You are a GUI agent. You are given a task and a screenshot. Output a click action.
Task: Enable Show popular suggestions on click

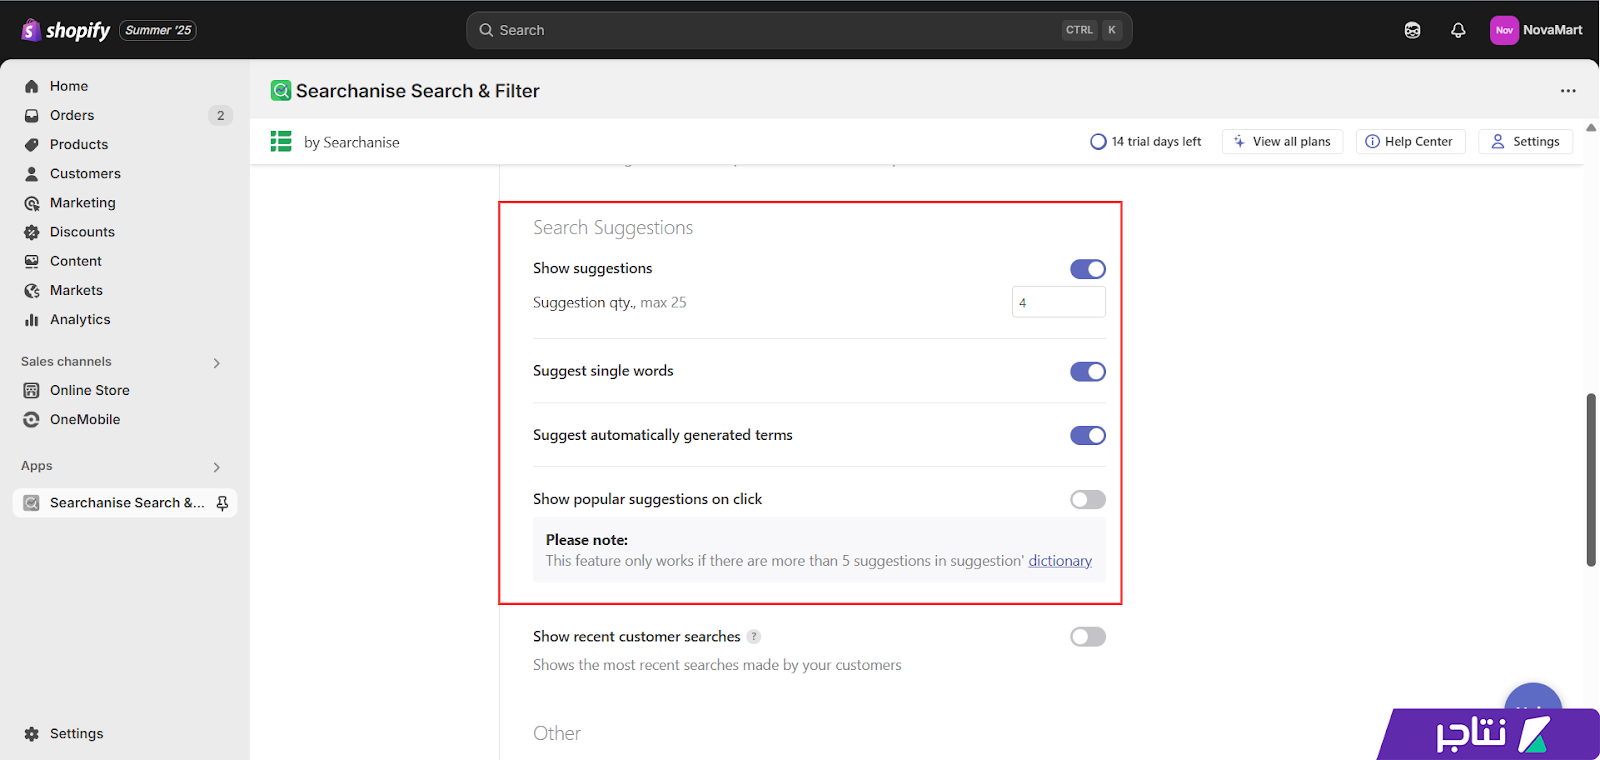pos(1088,500)
